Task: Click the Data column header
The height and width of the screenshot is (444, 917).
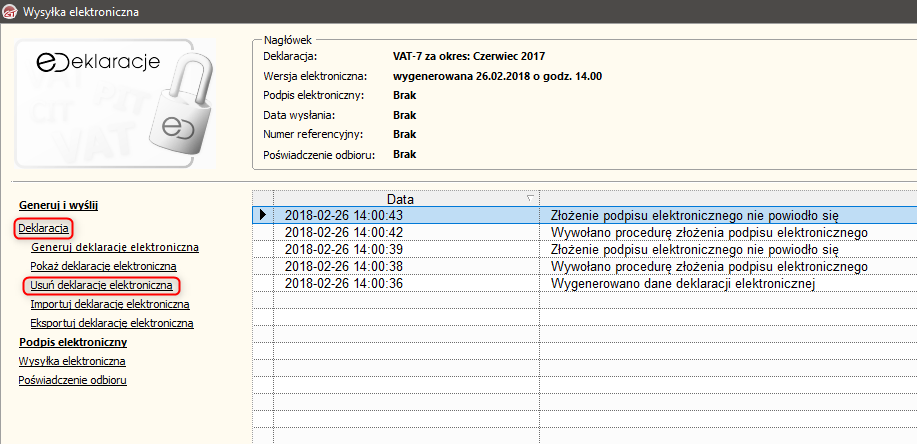Action: pyautogui.click(x=406, y=198)
